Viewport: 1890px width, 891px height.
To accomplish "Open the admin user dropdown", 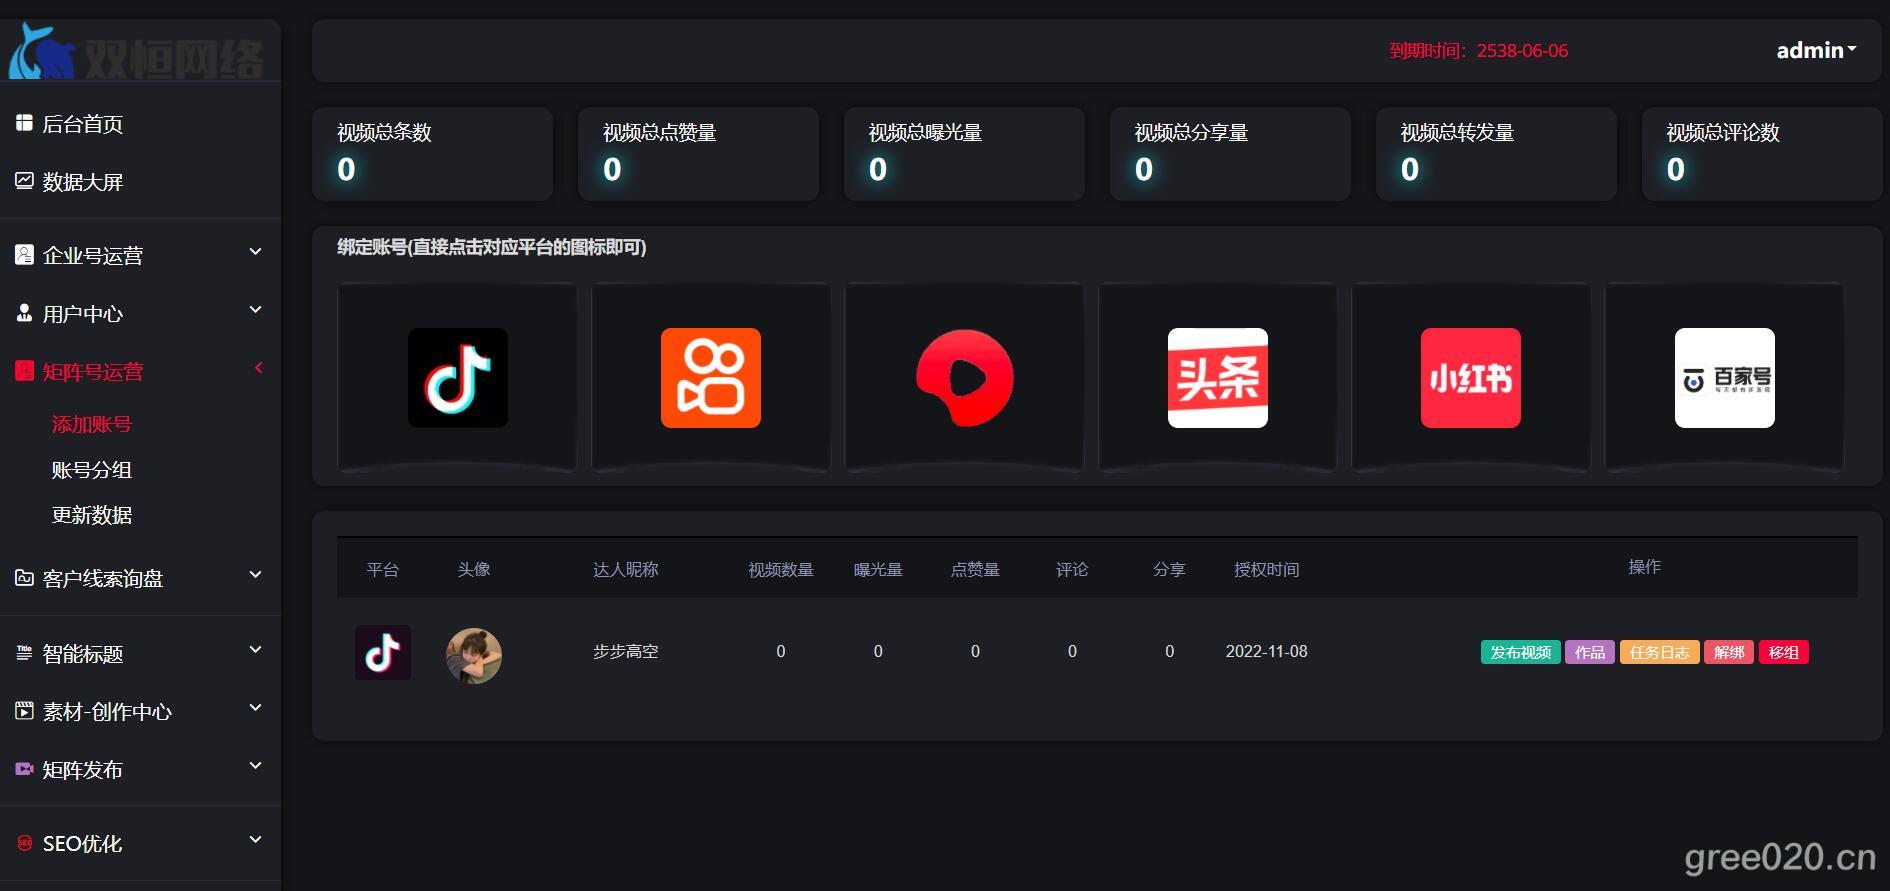I will pos(1815,50).
